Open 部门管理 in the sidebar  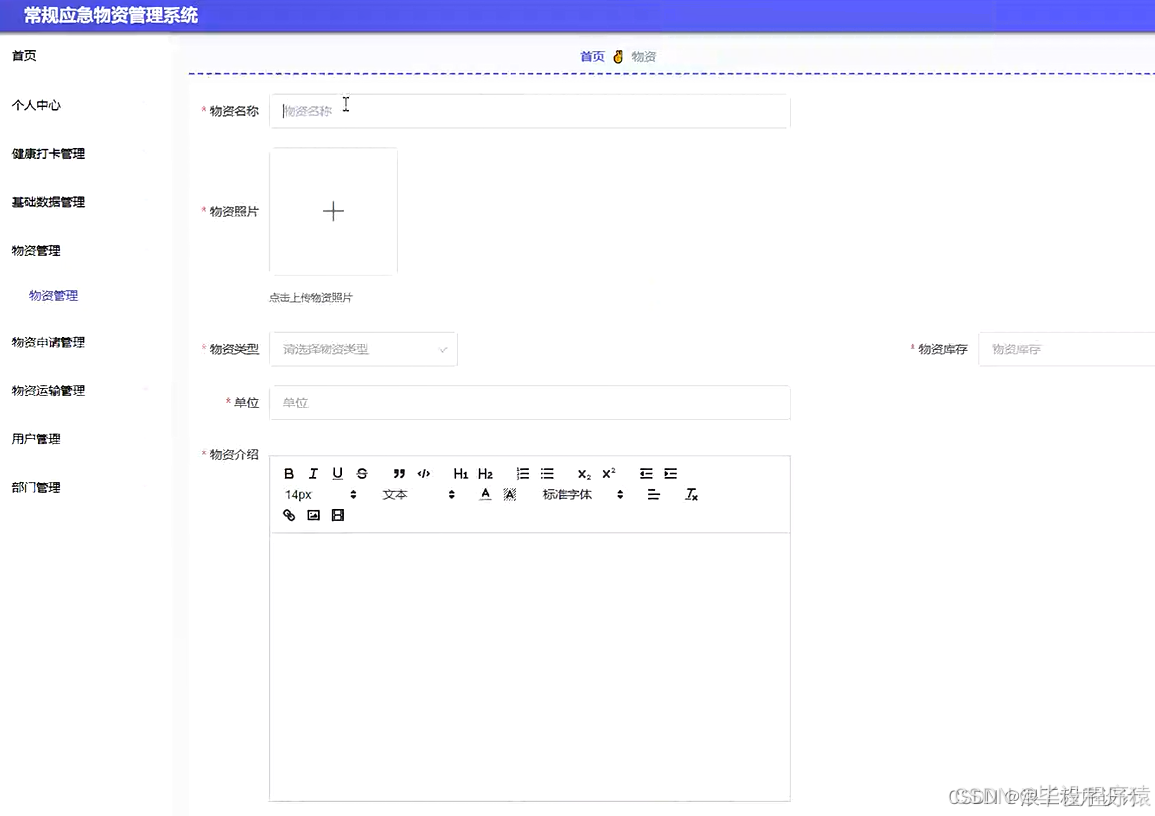[36, 488]
